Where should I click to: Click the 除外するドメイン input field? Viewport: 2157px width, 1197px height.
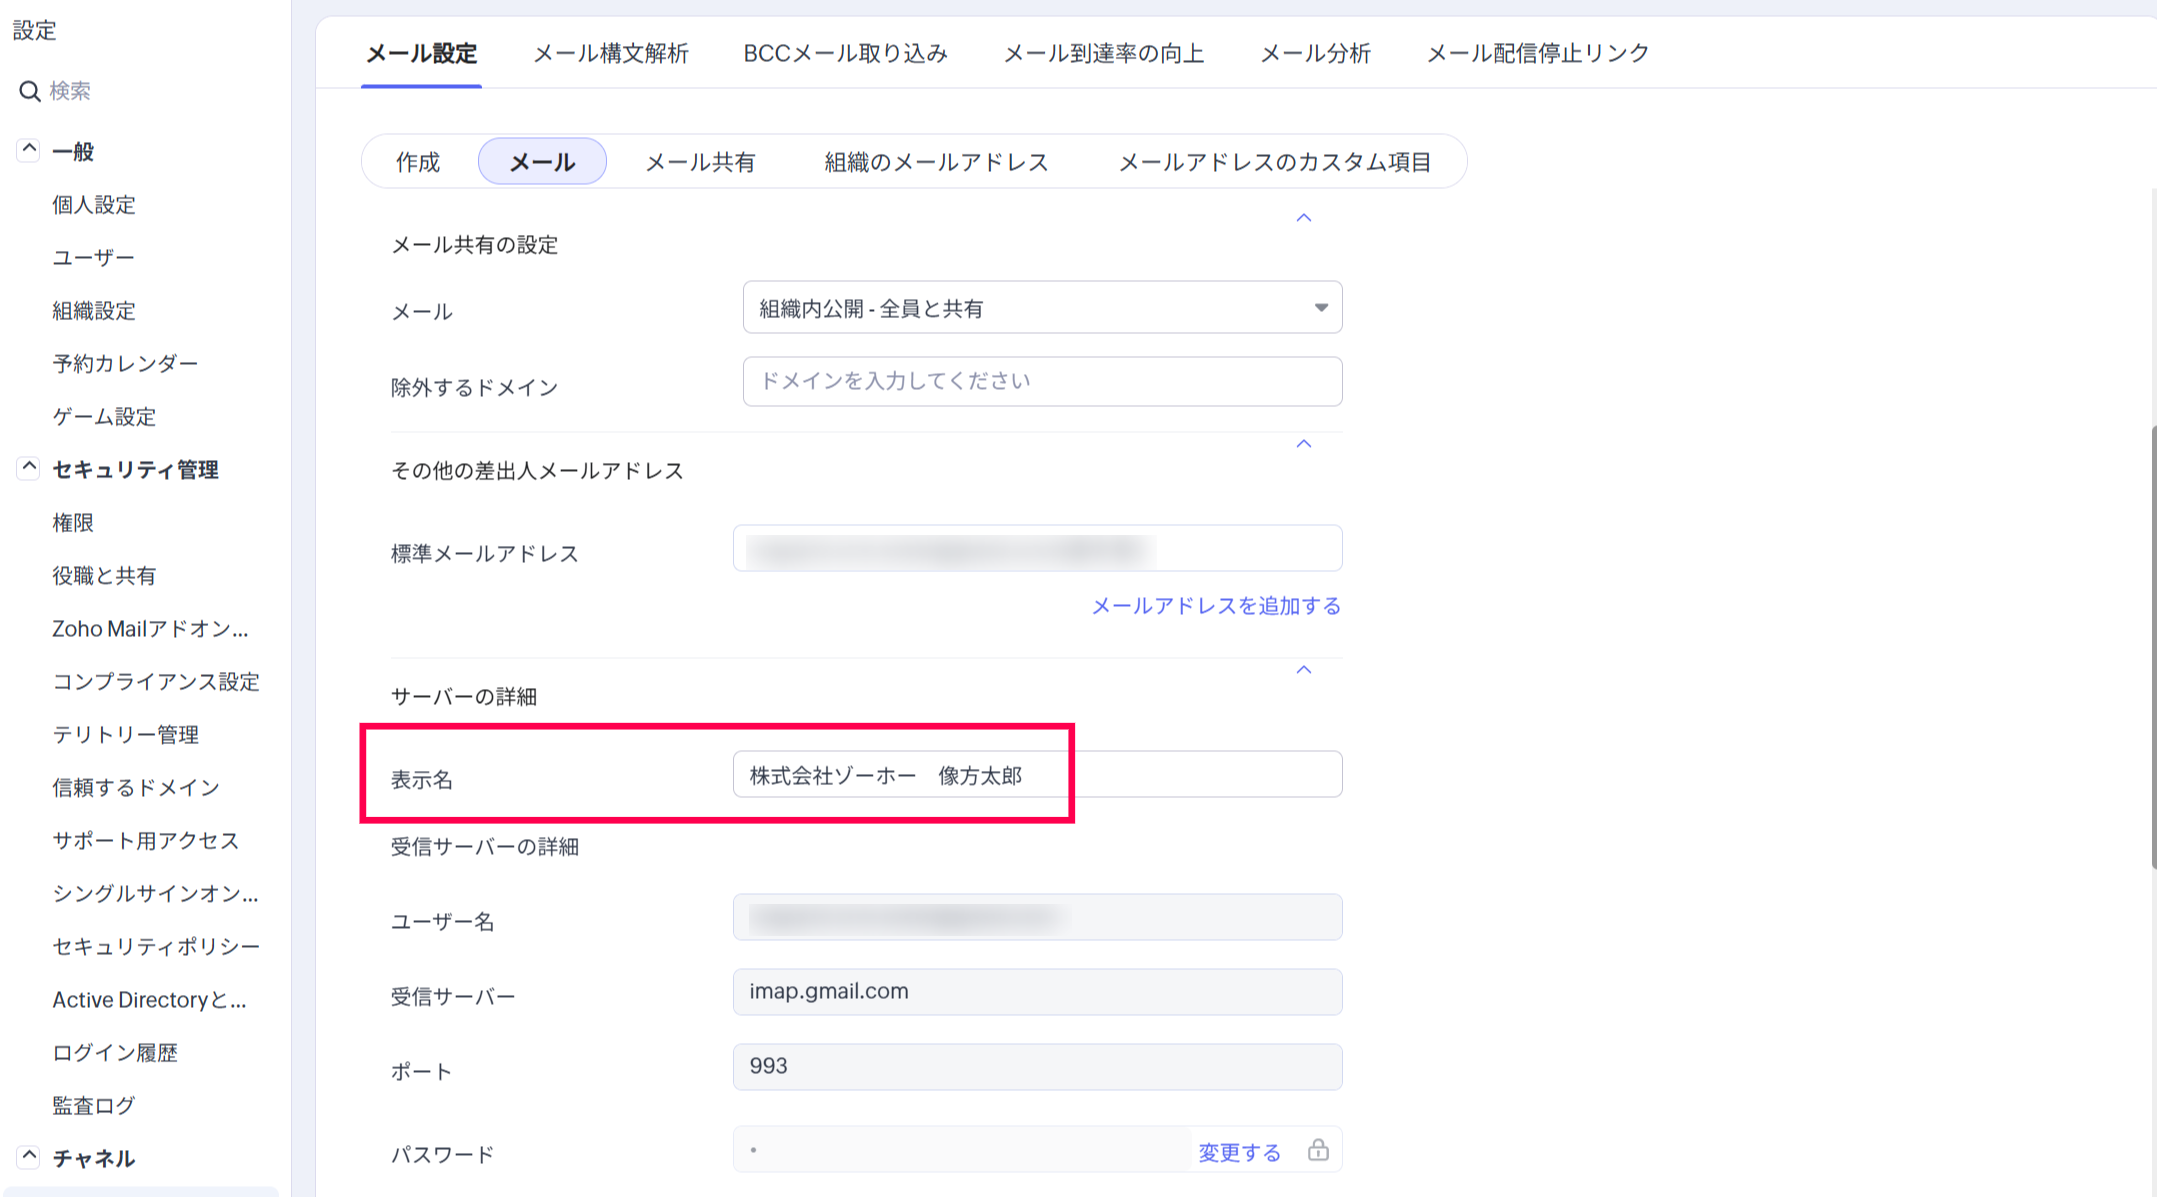[1041, 381]
